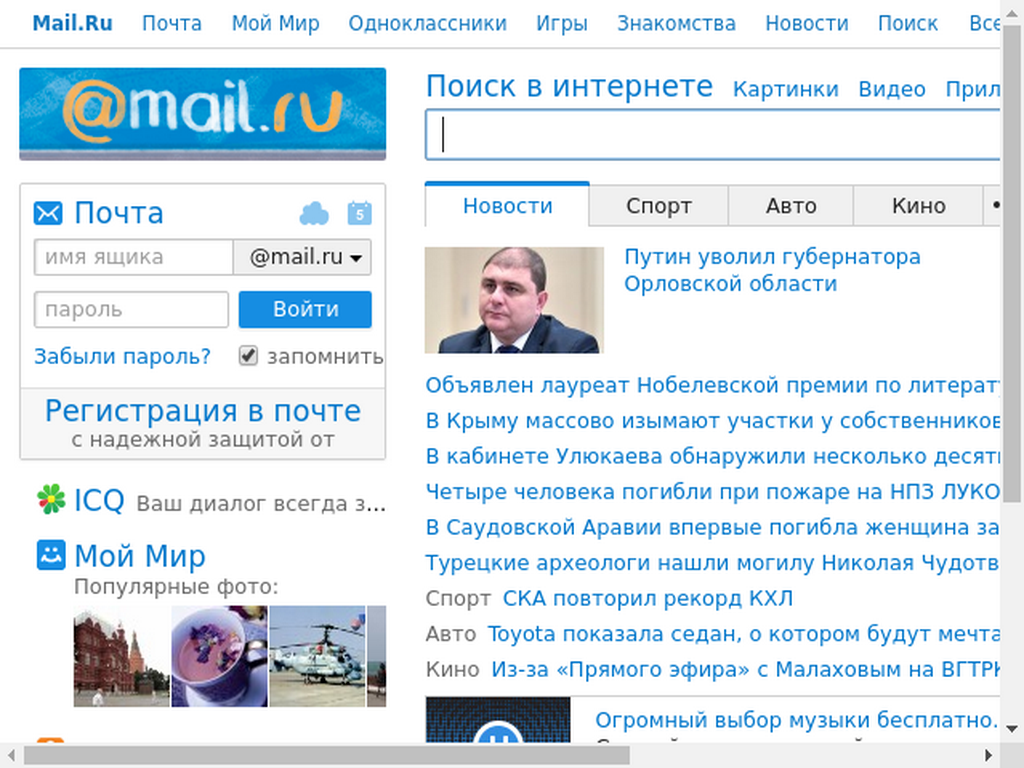This screenshot has width=1024, height=768.
Task: Open the purple flower tea photo
Action: 219,656
